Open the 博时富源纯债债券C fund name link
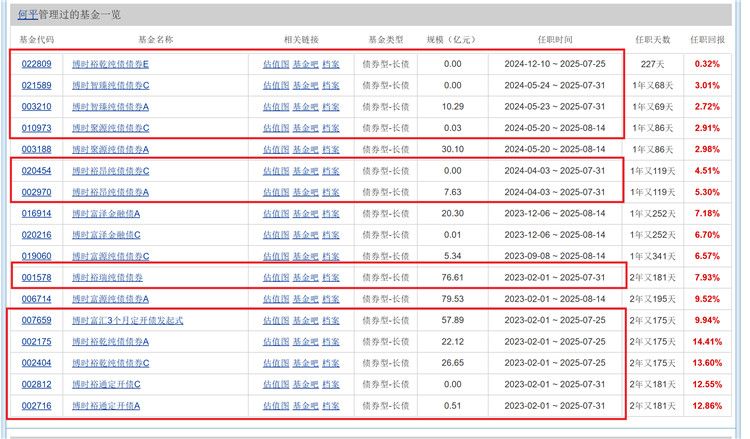750x439 pixels. click(x=110, y=256)
